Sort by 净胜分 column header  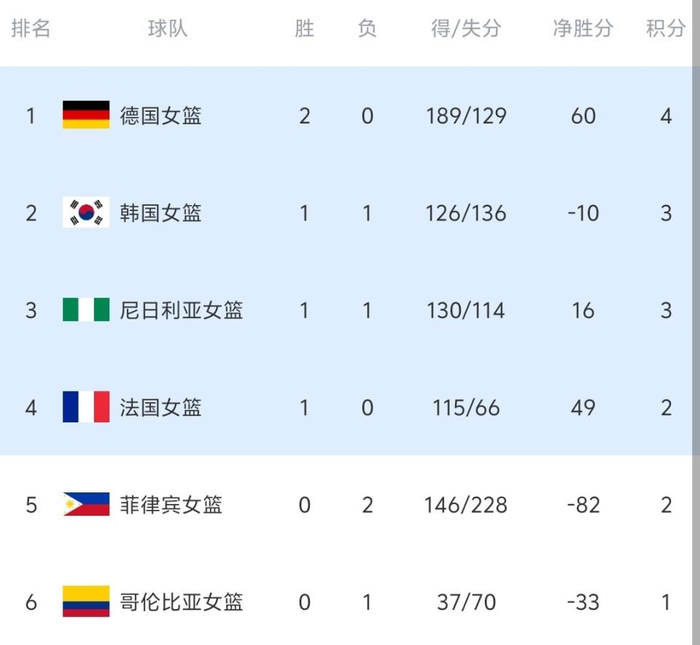583,29
